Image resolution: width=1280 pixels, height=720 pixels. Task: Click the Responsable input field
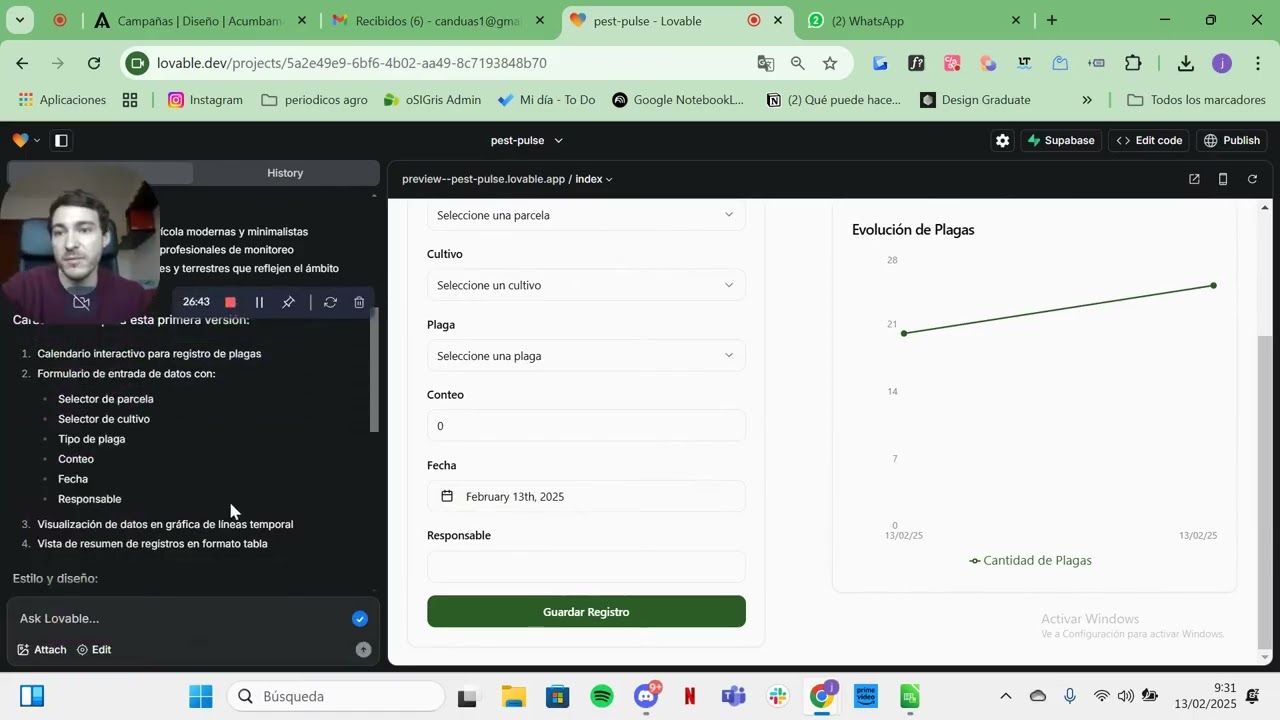click(x=586, y=567)
